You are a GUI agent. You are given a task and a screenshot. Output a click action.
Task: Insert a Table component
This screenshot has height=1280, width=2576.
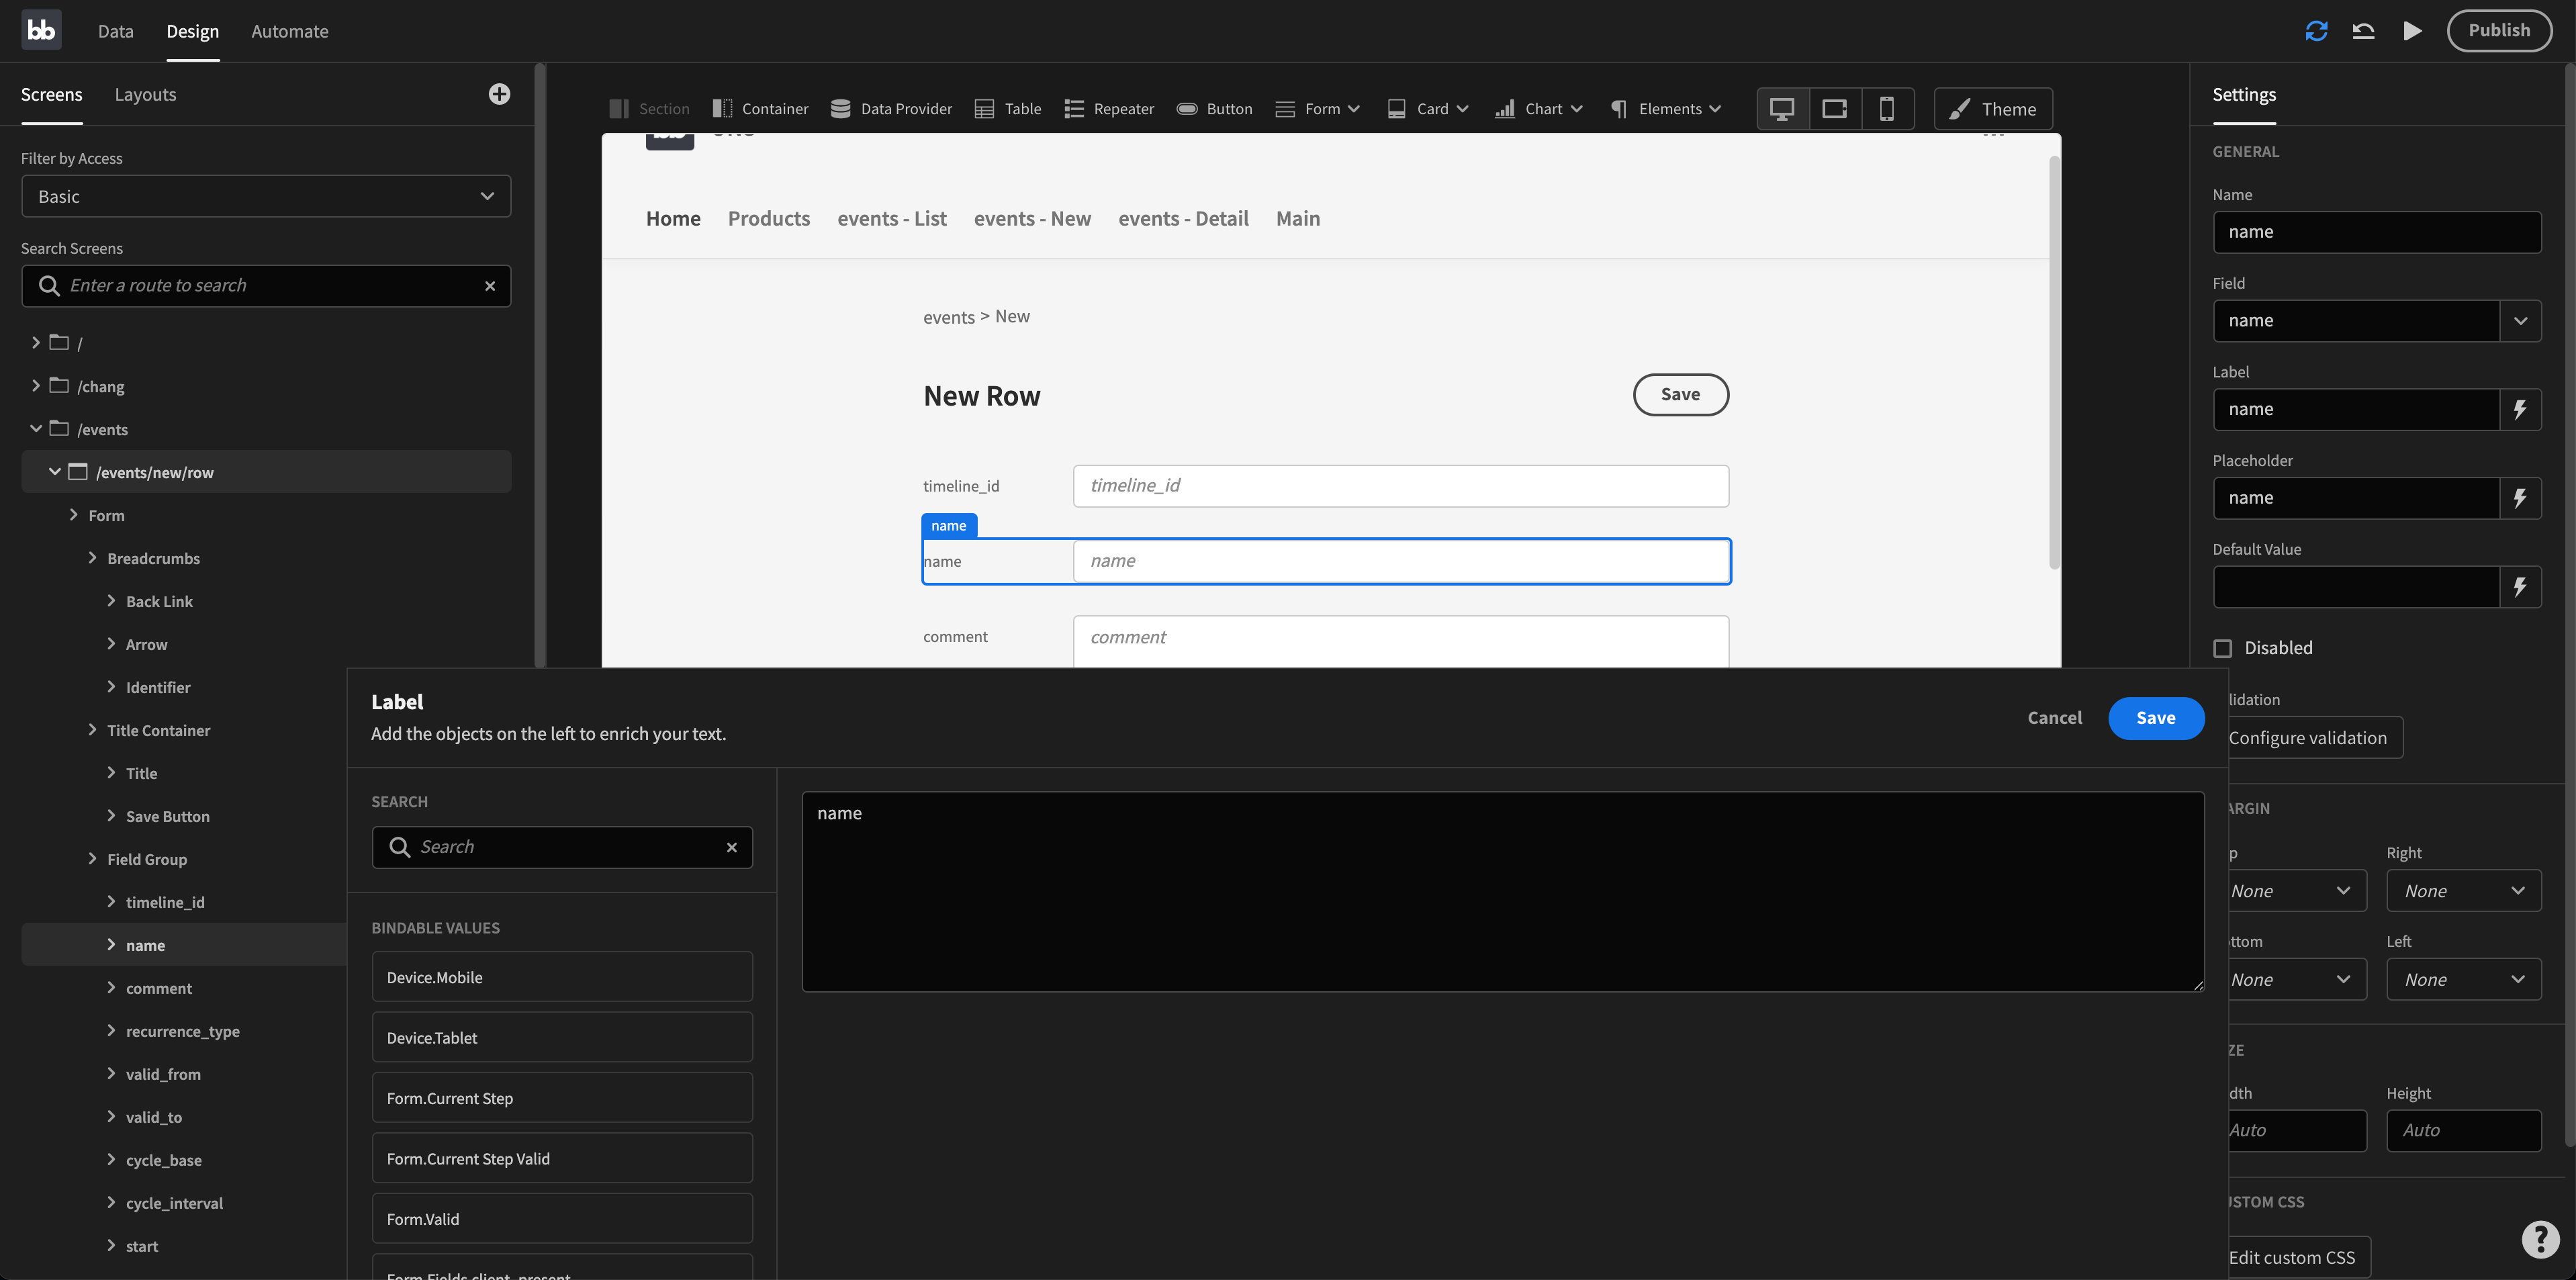(1007, 108)
